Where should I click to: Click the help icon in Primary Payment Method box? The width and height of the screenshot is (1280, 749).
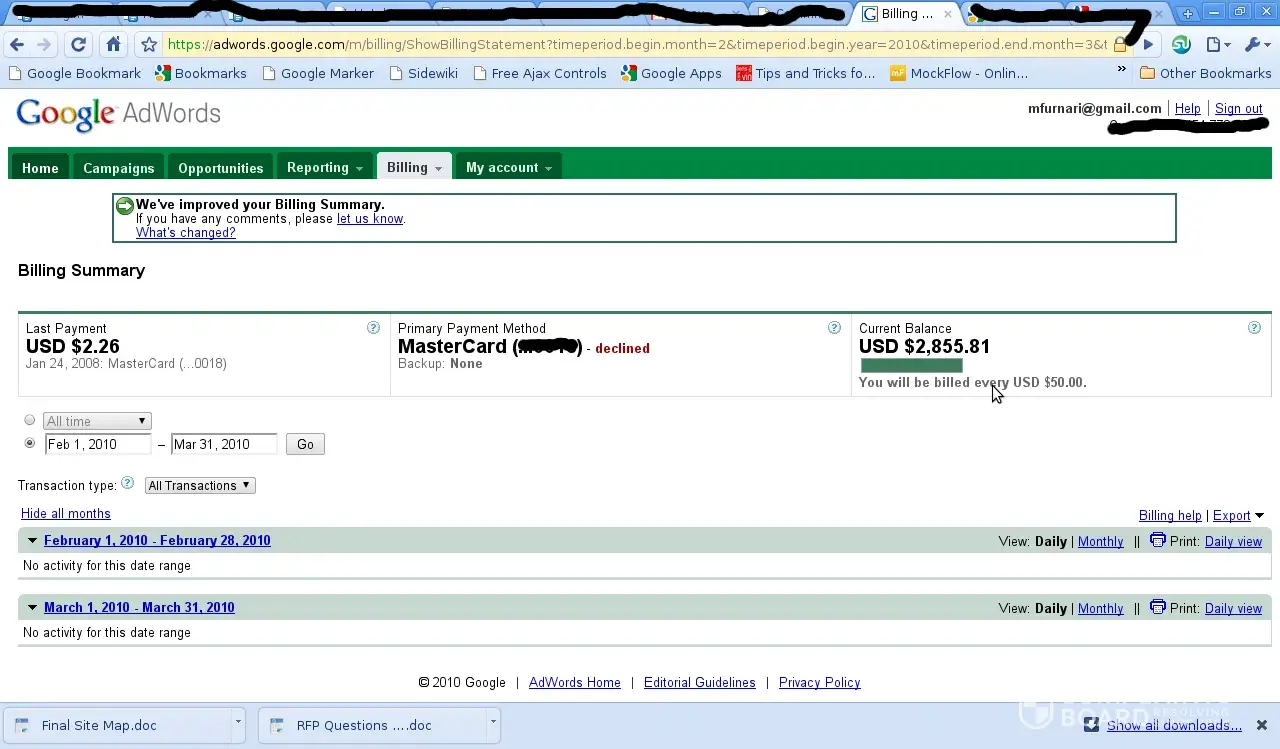[x=834, y=328]
